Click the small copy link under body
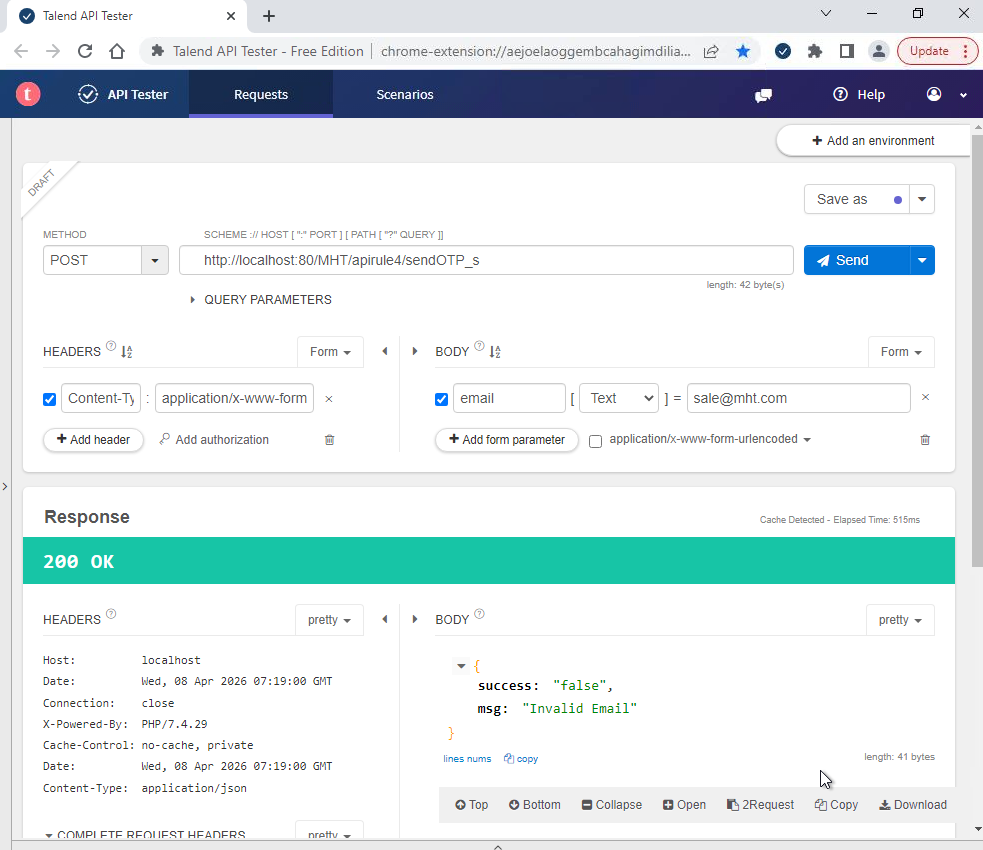This screenshot has height=850, width=983. (x=521, y=758)
